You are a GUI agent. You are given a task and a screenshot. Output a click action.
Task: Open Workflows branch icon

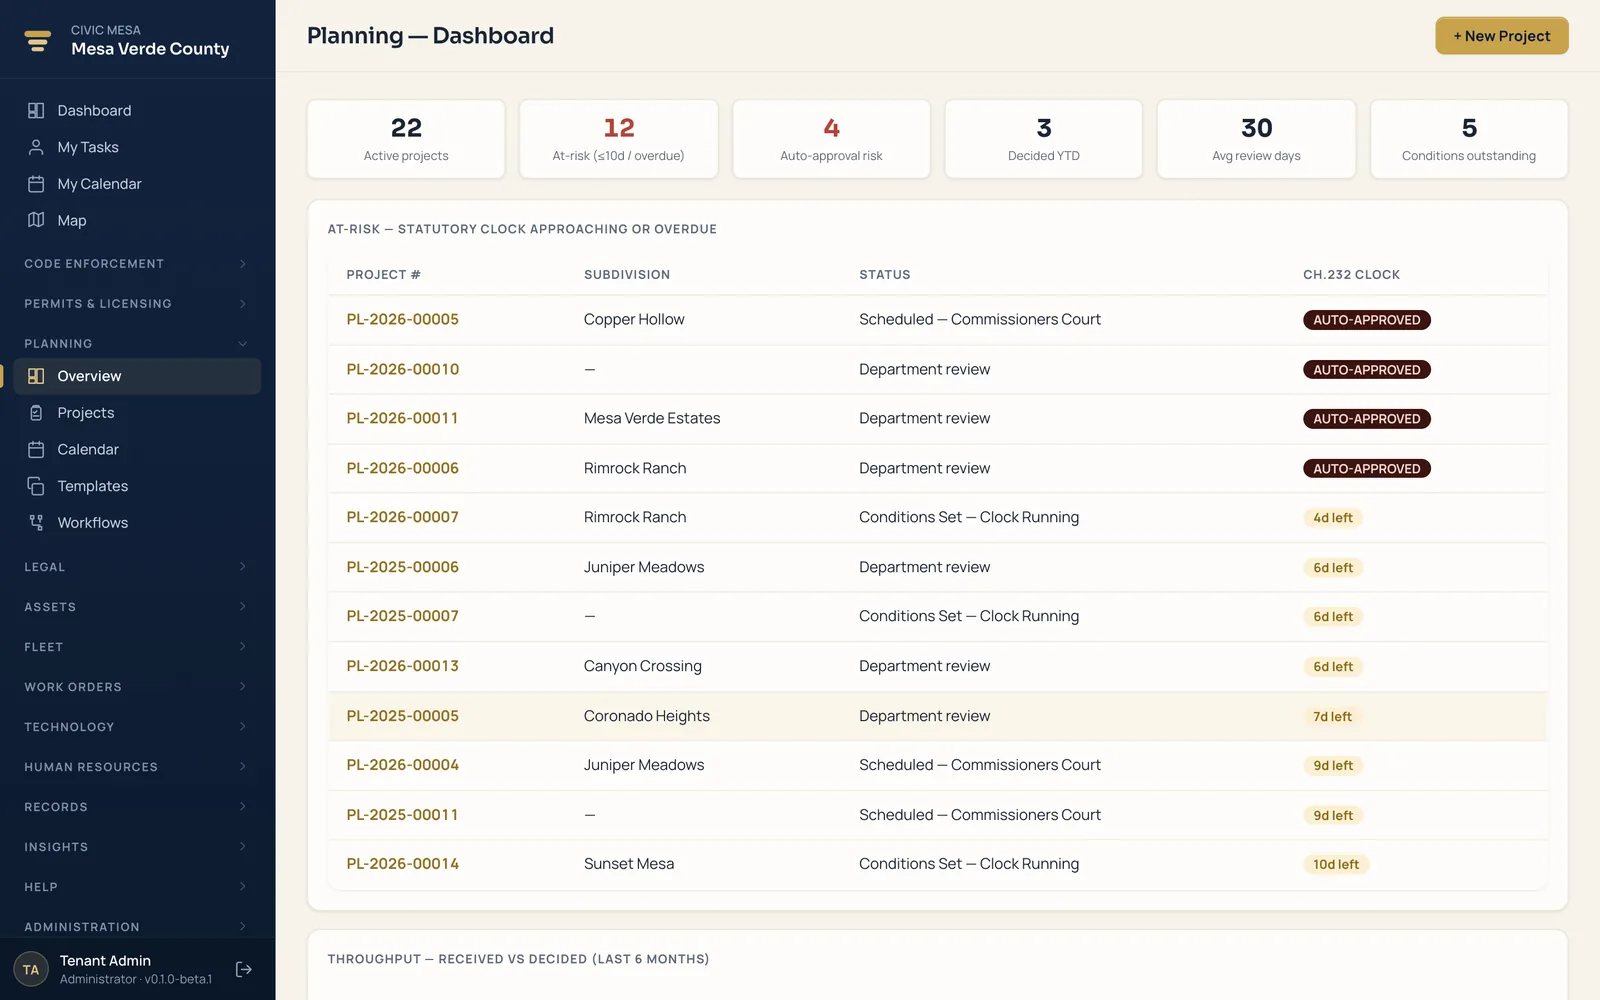click(x=36, y=523)
